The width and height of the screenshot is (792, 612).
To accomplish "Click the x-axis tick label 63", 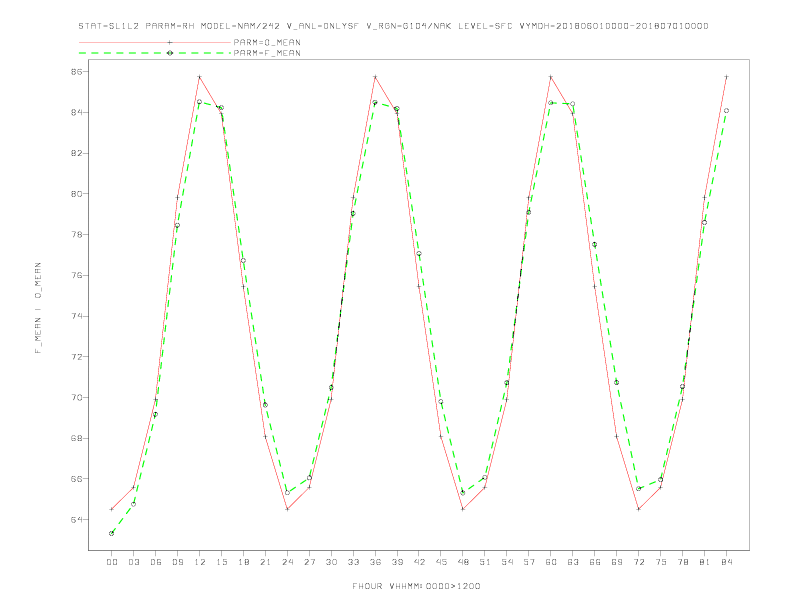I will (573, 562).
